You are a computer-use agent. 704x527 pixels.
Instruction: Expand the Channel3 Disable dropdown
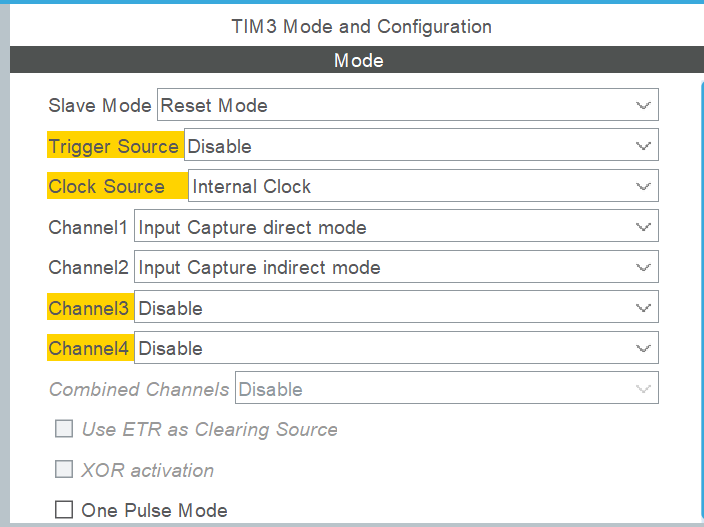point(396,307)
